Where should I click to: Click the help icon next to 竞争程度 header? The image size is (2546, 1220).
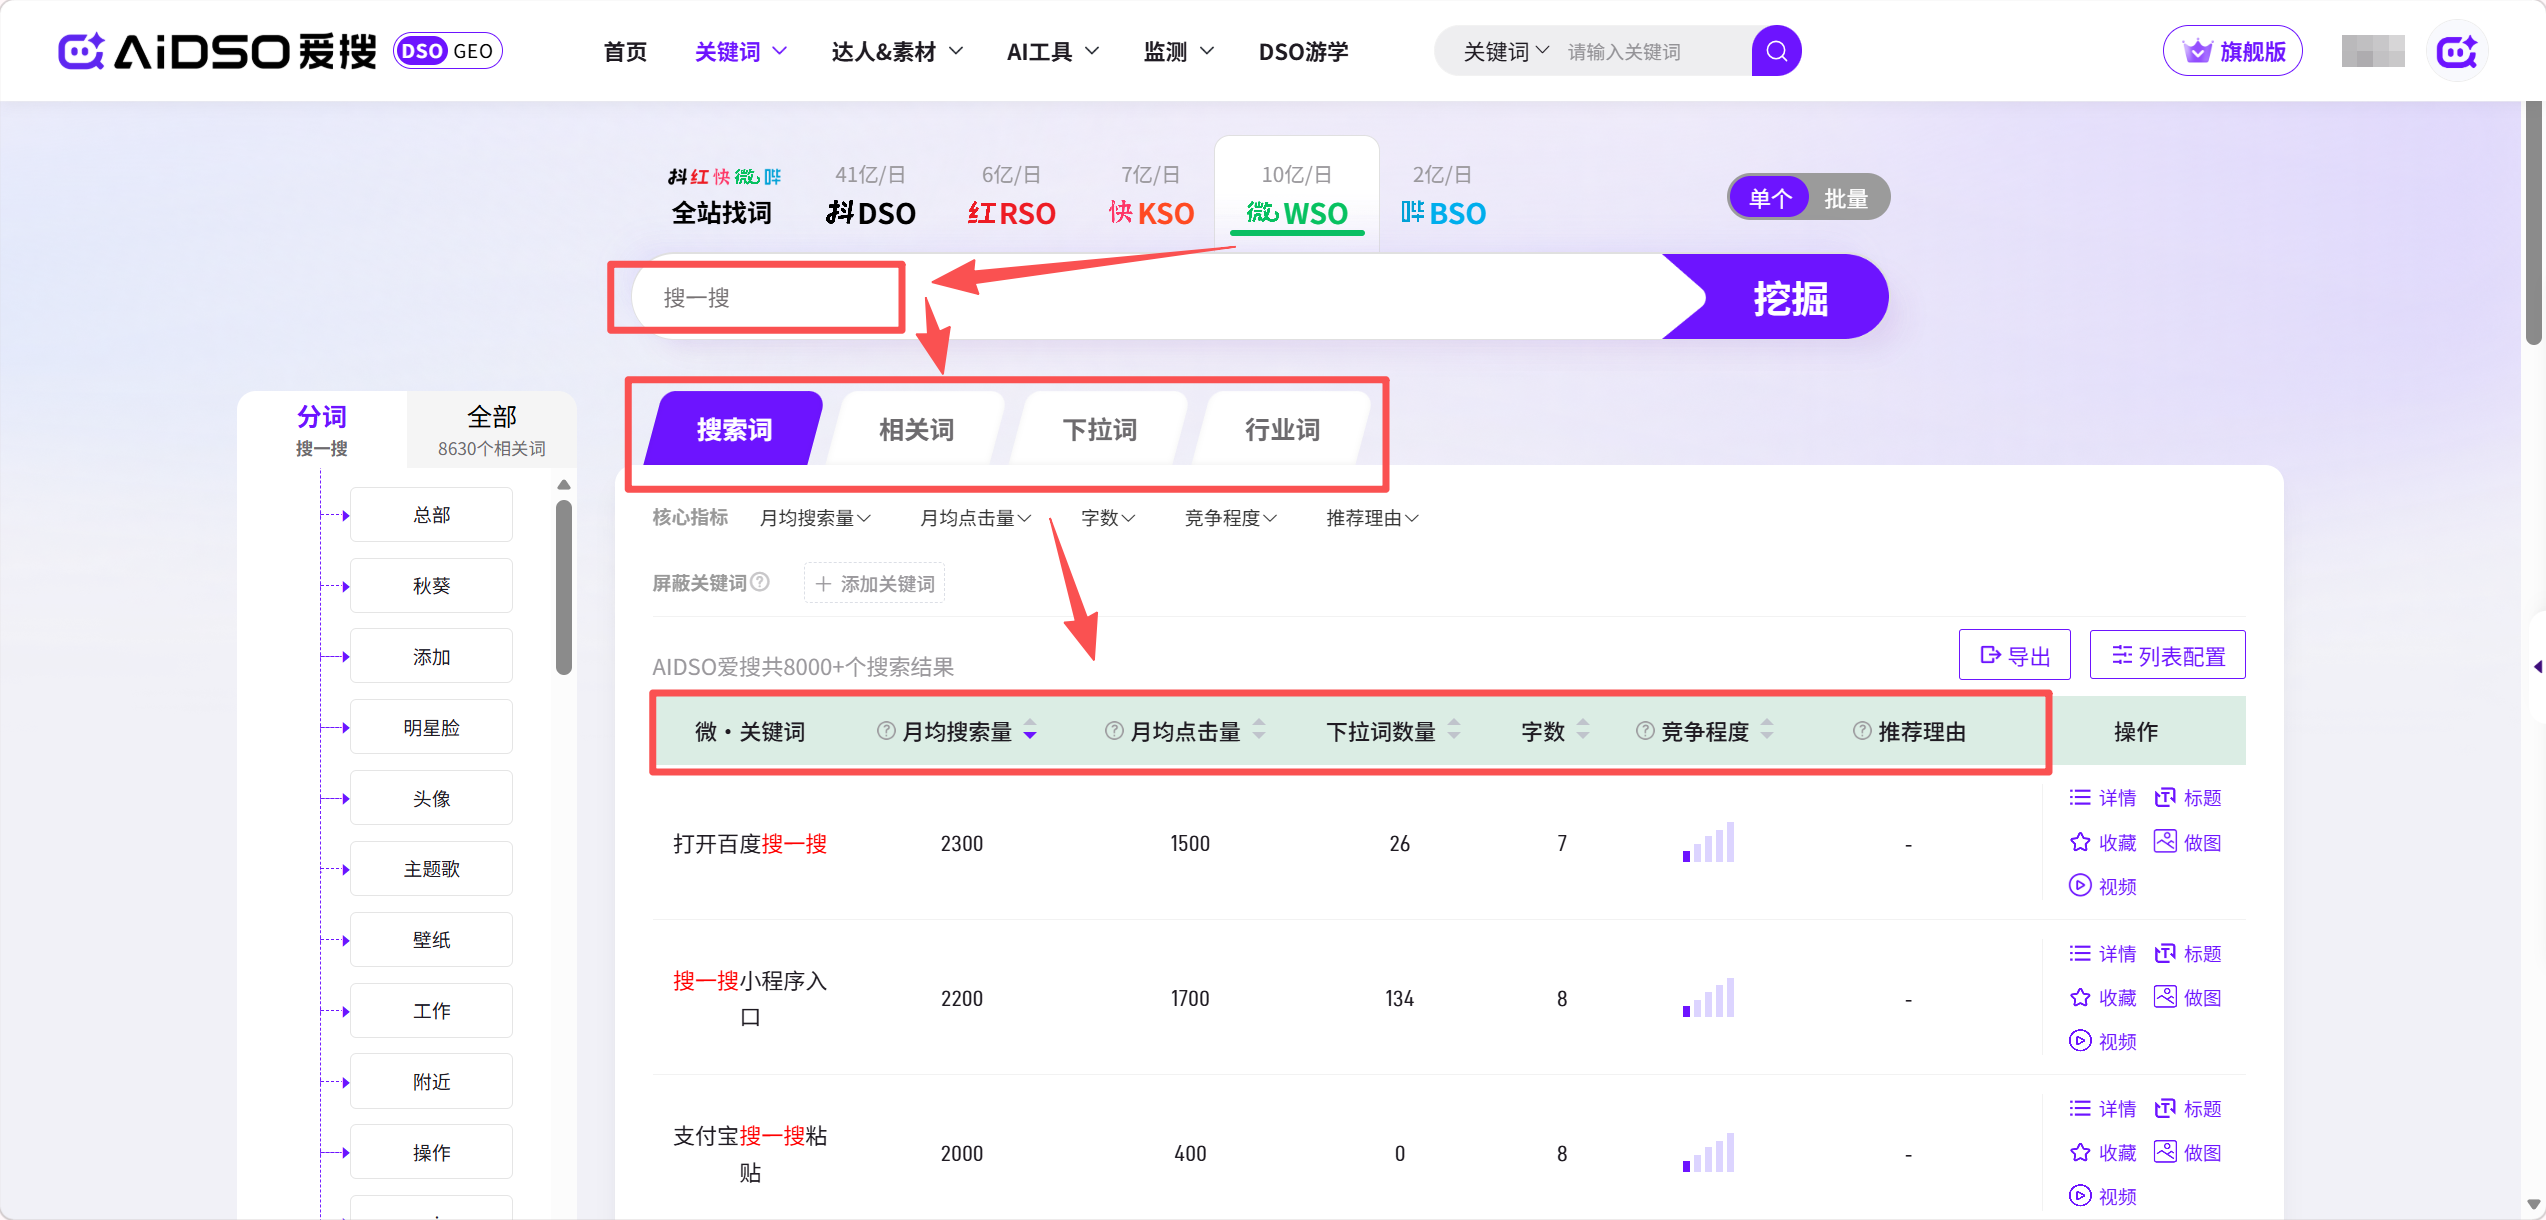tap(1644, 731)
